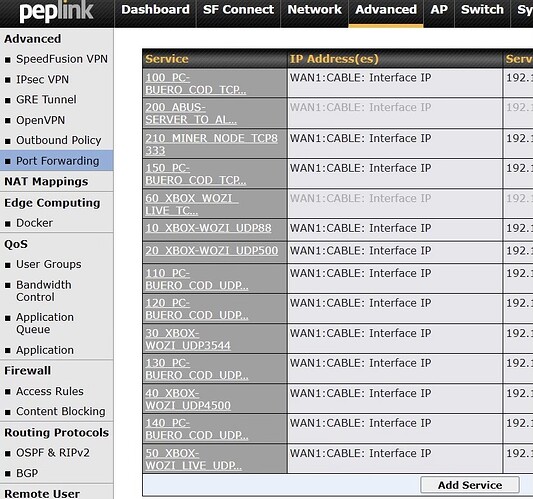Go to the Network tab
The width and height of the screenshot is (533, 499).
point(314,10)
